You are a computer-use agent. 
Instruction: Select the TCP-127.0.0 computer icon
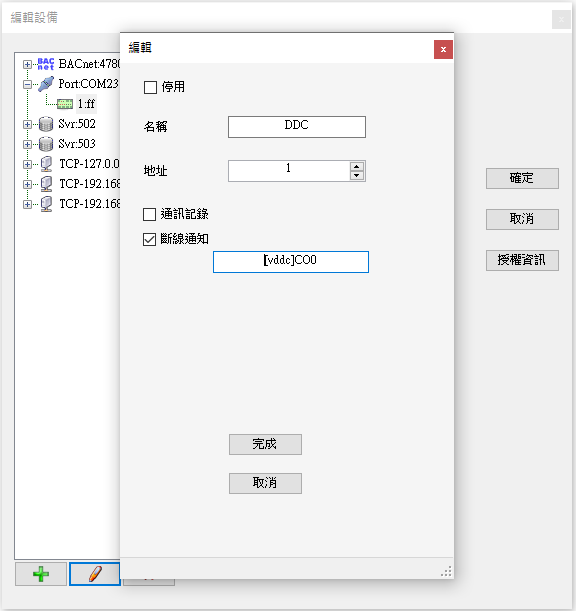(x=46, y=164)
